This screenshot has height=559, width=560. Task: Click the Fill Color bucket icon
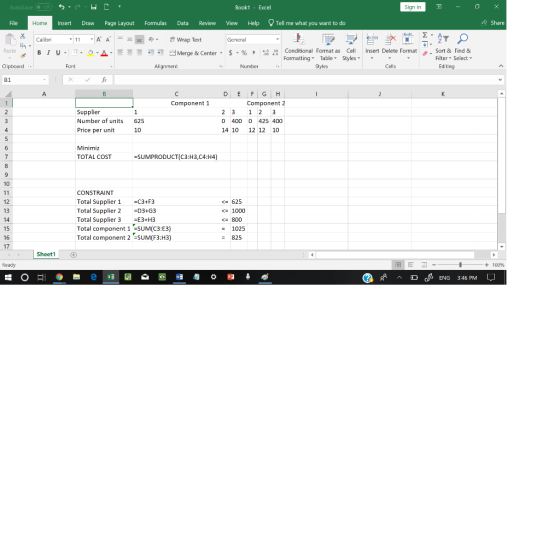[x=90, y=53]
